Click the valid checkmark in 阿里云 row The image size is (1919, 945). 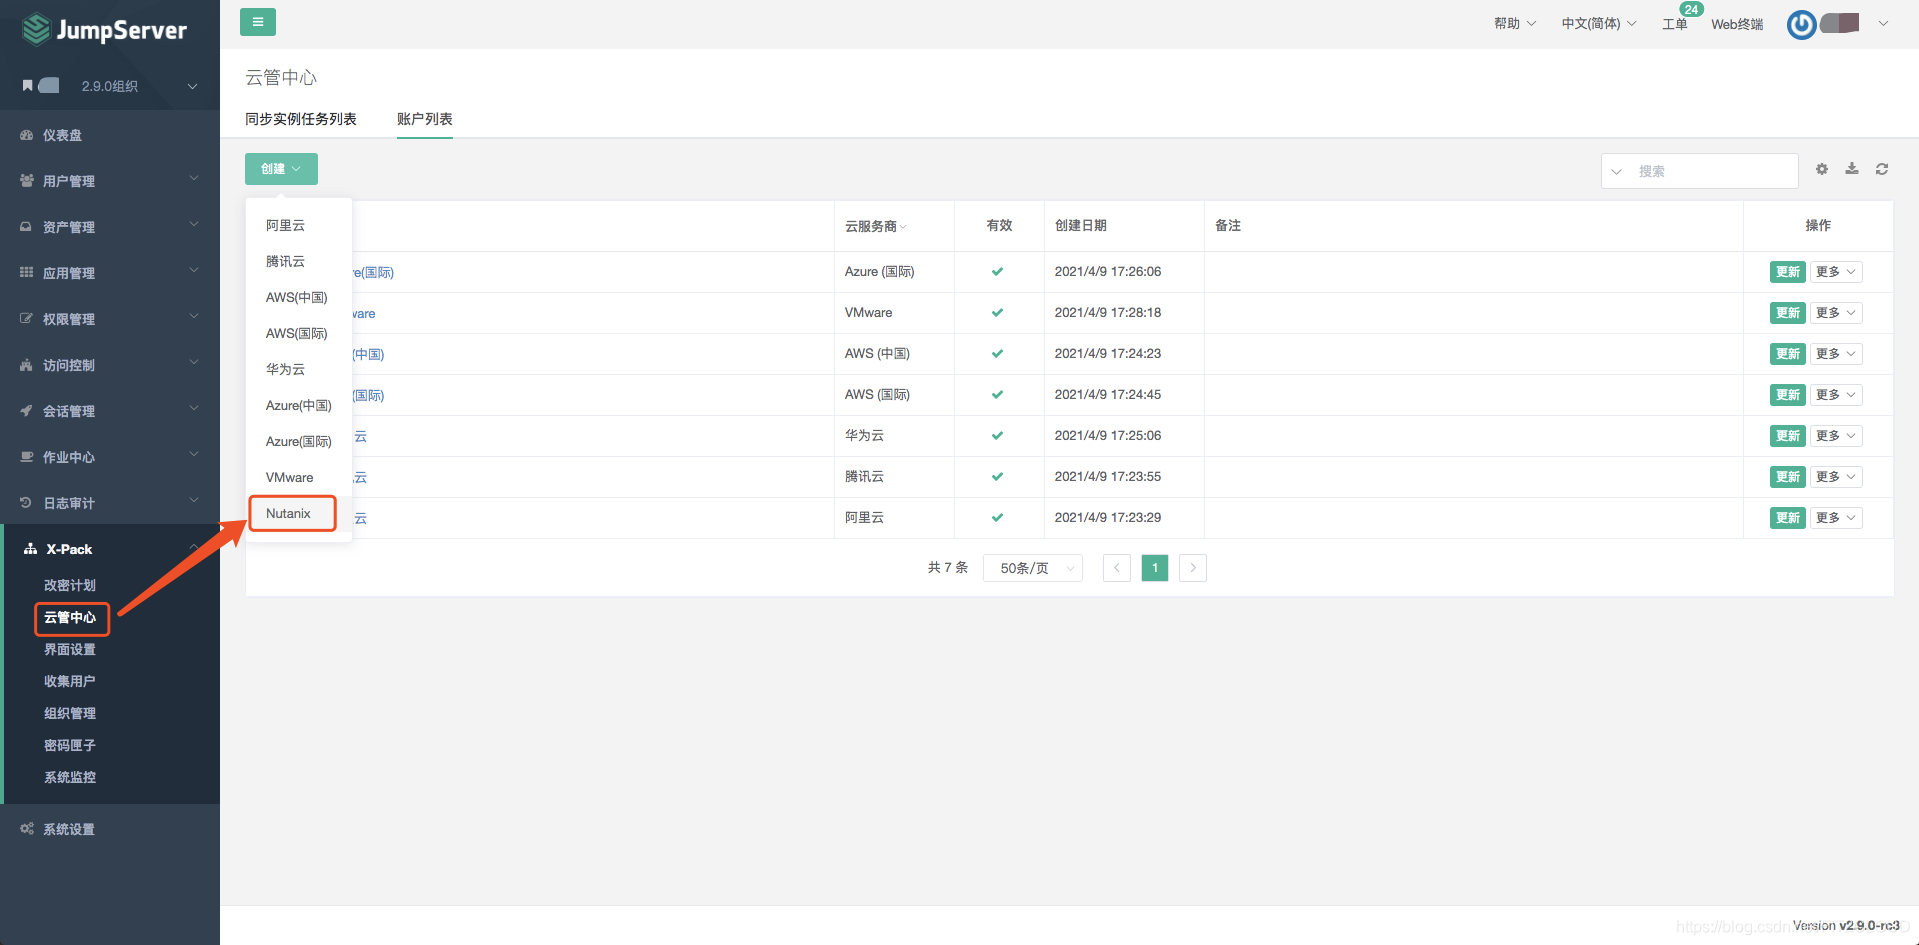click(997, 518)
